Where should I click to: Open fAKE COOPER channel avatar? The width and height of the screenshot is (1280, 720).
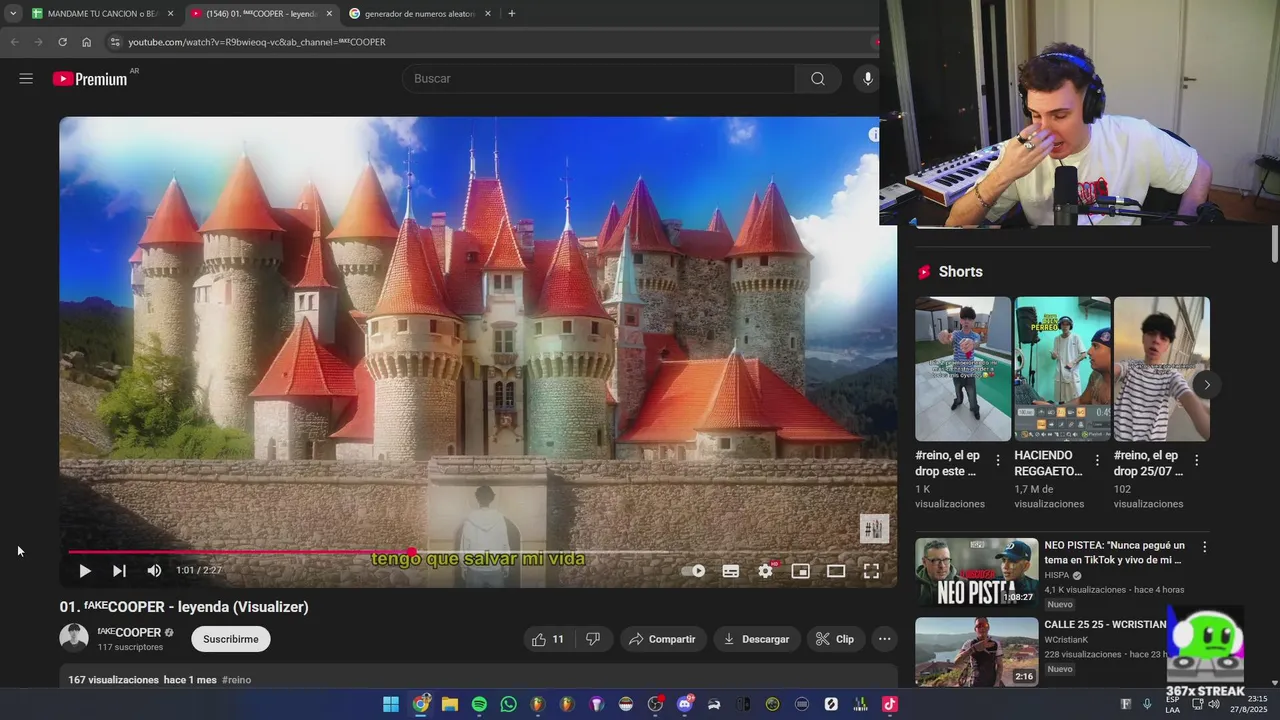coord(74,638)
